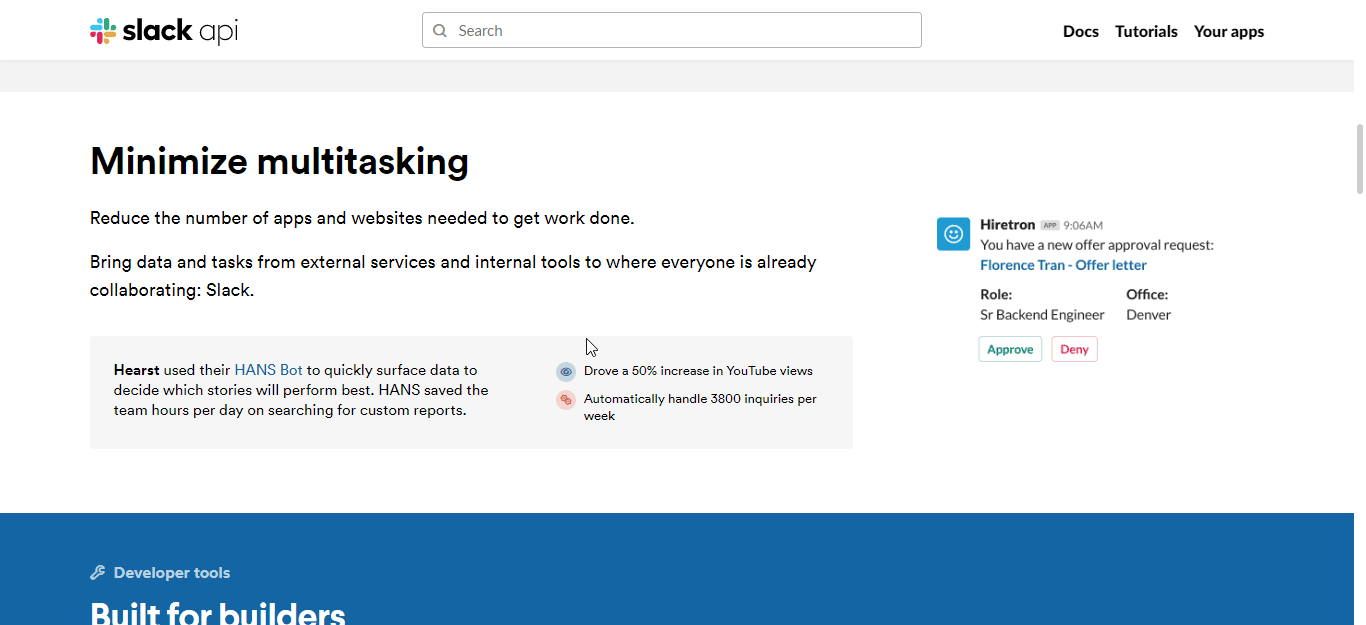Click 'You have a new offer approval request' text
This screenshot has height=625, width=1366.
[x=1097, y=245]
